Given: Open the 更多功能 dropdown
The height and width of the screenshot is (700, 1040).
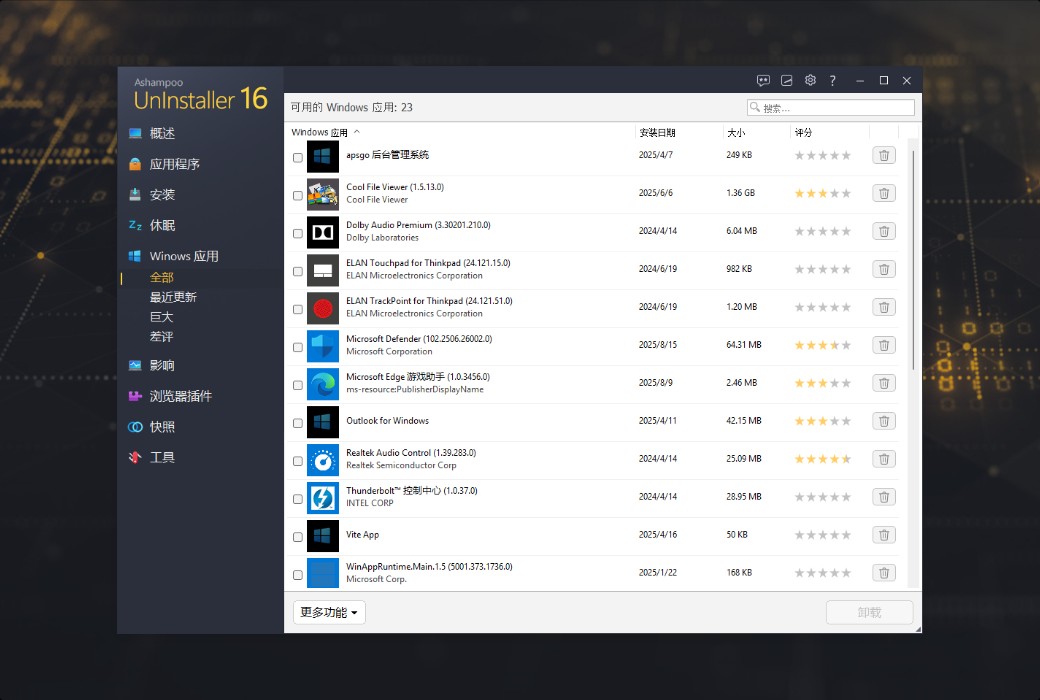Looking at the screenshot, I should (329, 612).
